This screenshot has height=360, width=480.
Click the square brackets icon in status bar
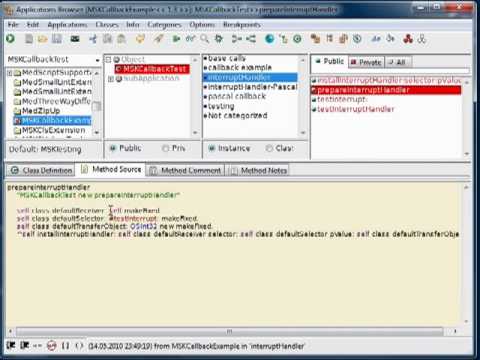[65, 346]
